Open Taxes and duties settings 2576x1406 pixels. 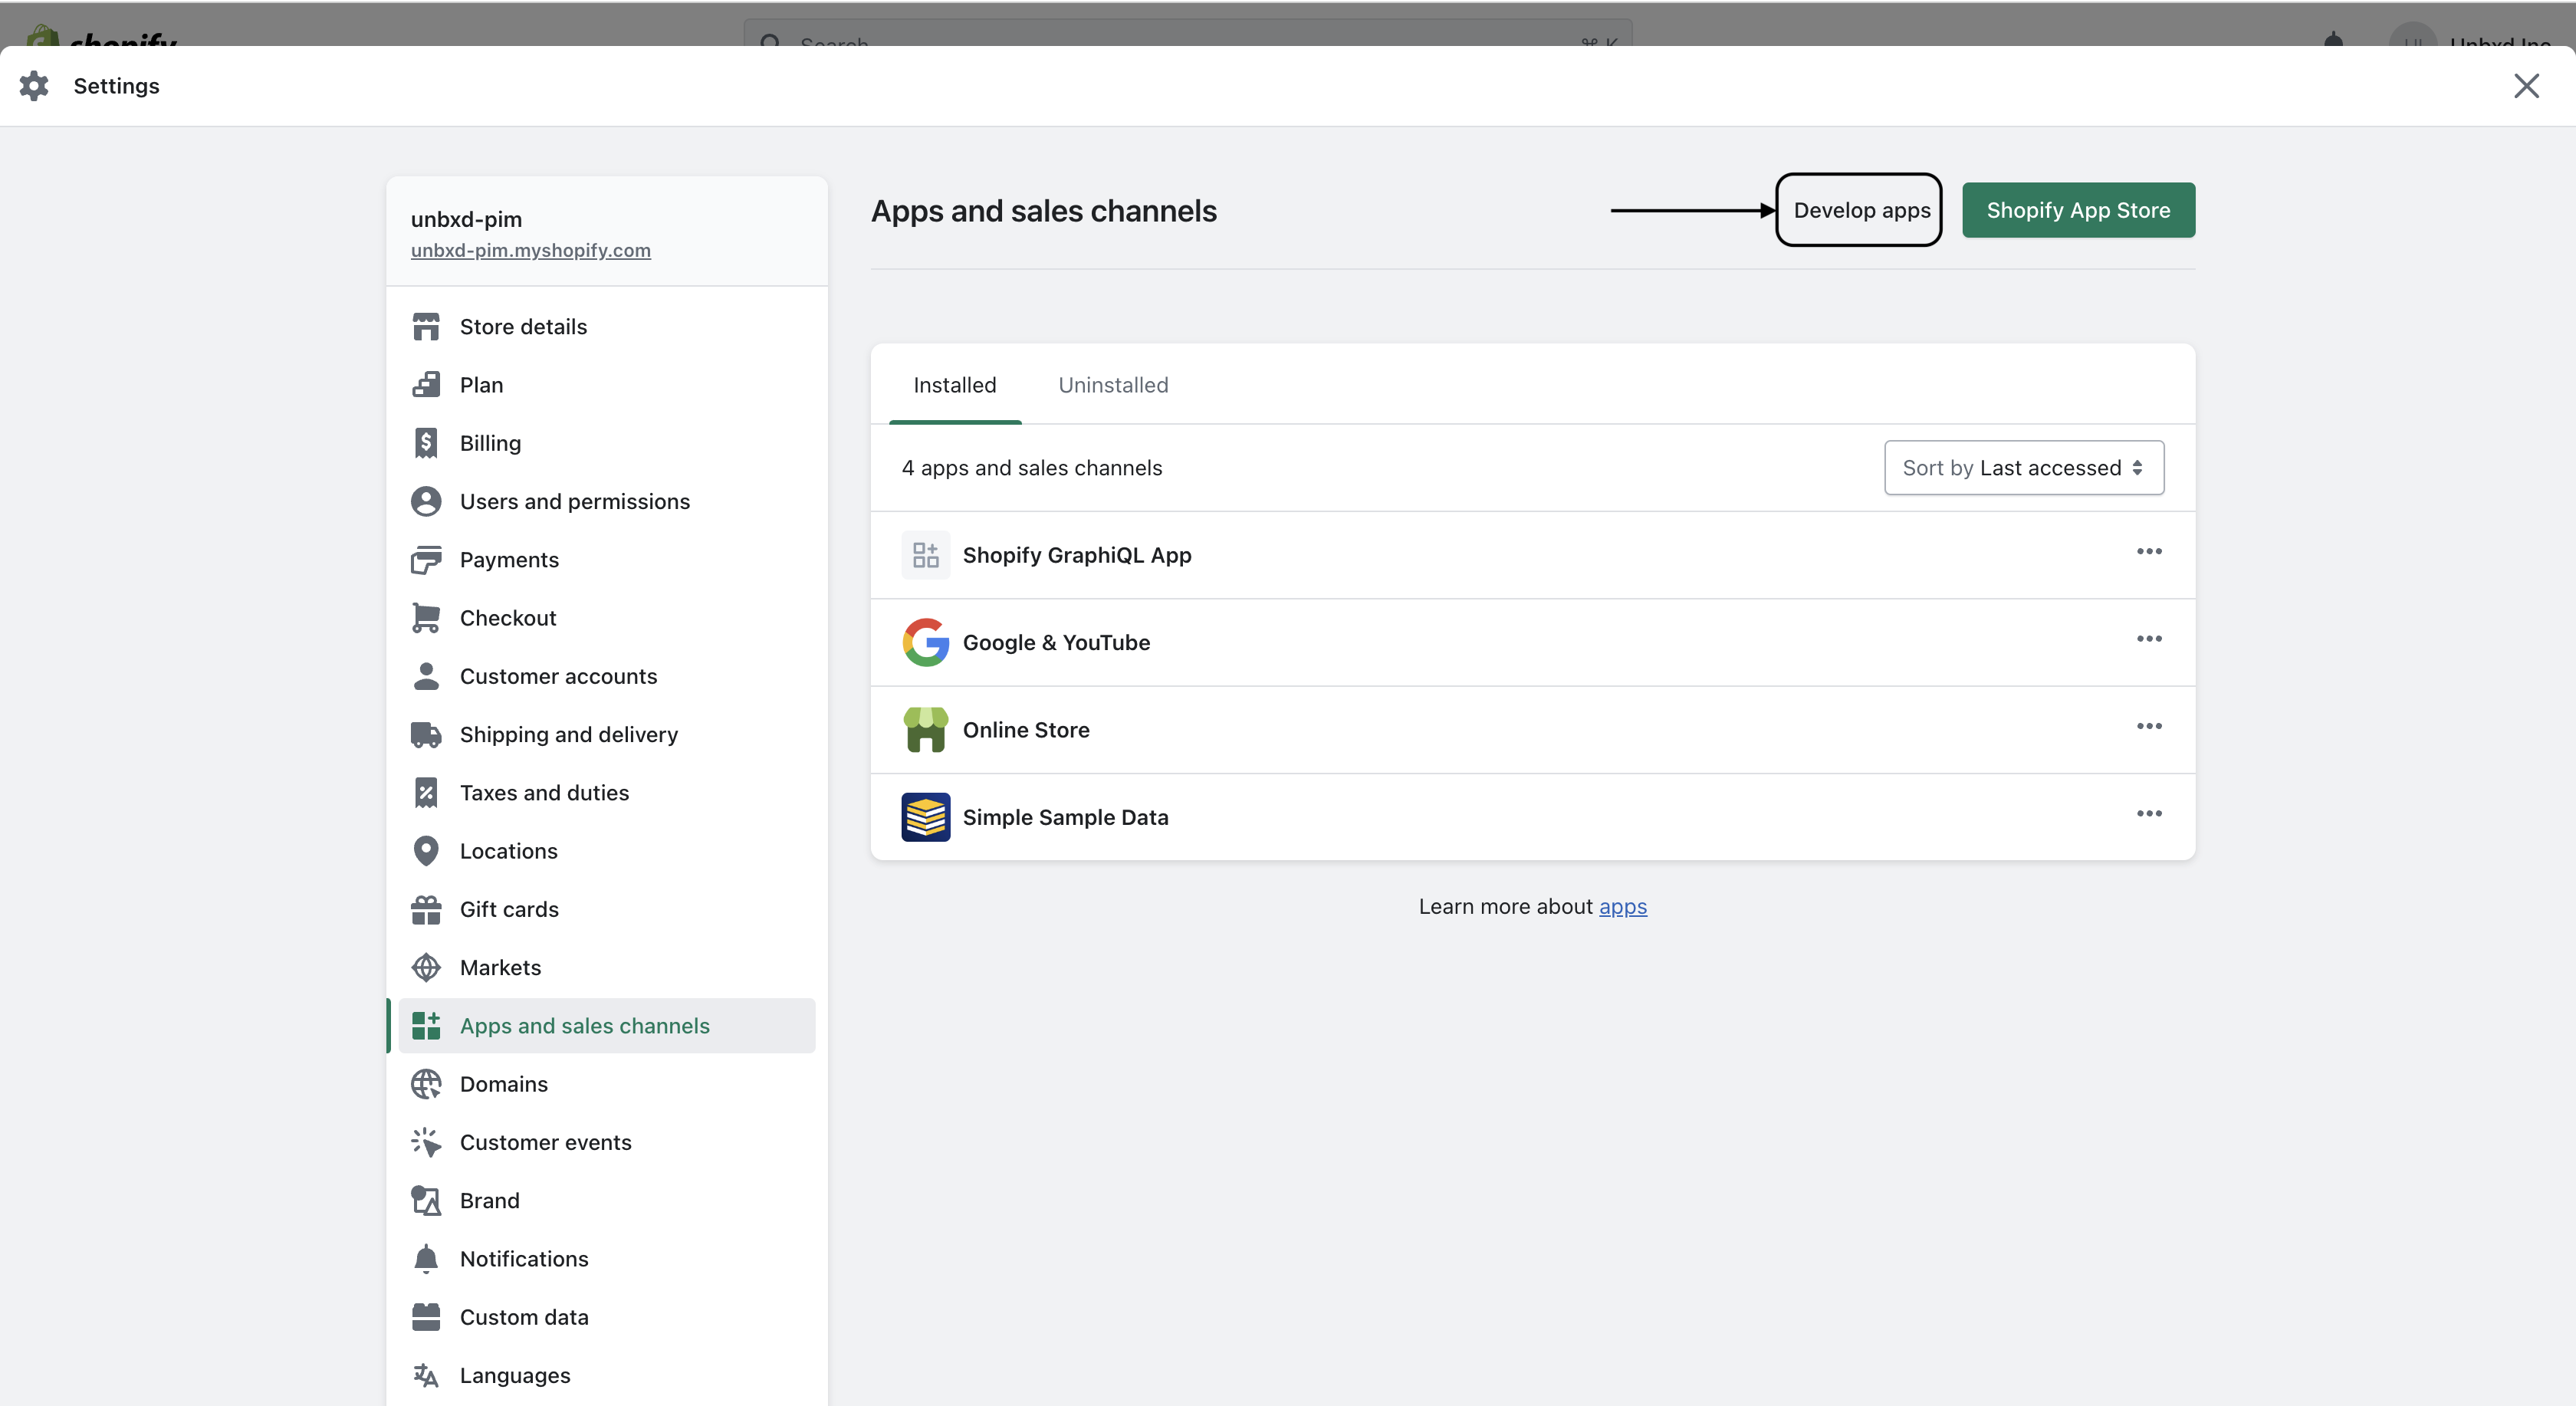[x=607, y=793]
